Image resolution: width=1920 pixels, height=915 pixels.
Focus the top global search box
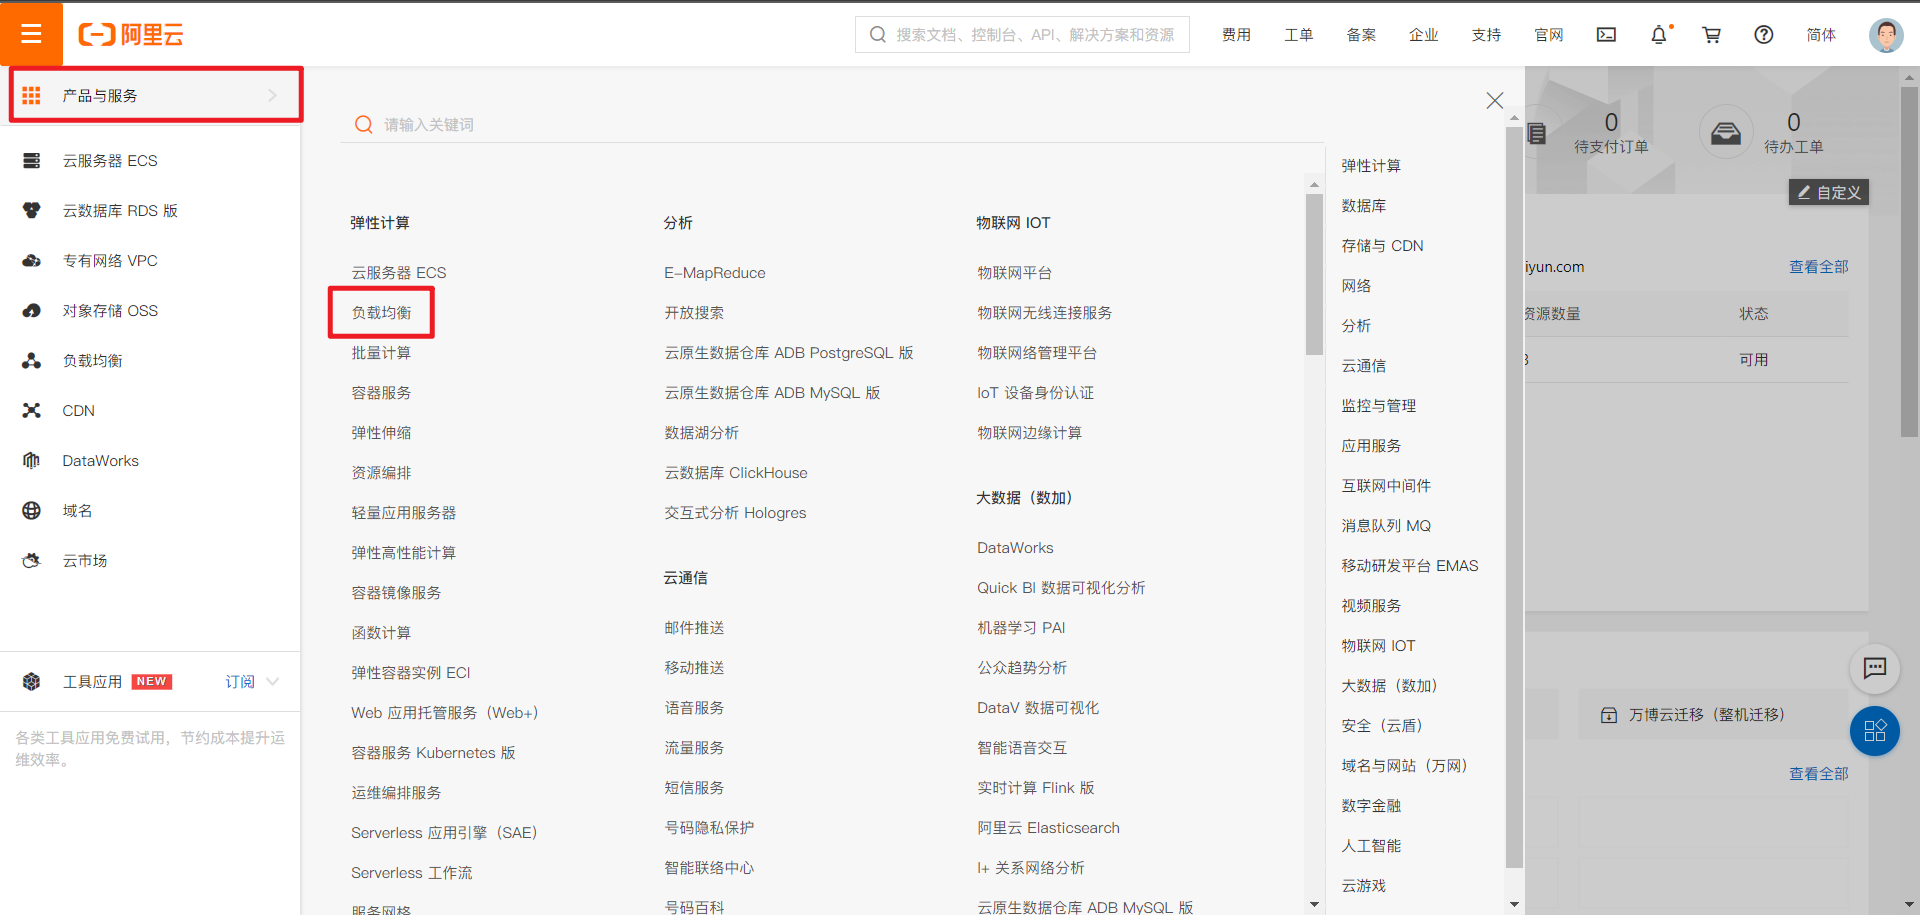coord(1022,35)
